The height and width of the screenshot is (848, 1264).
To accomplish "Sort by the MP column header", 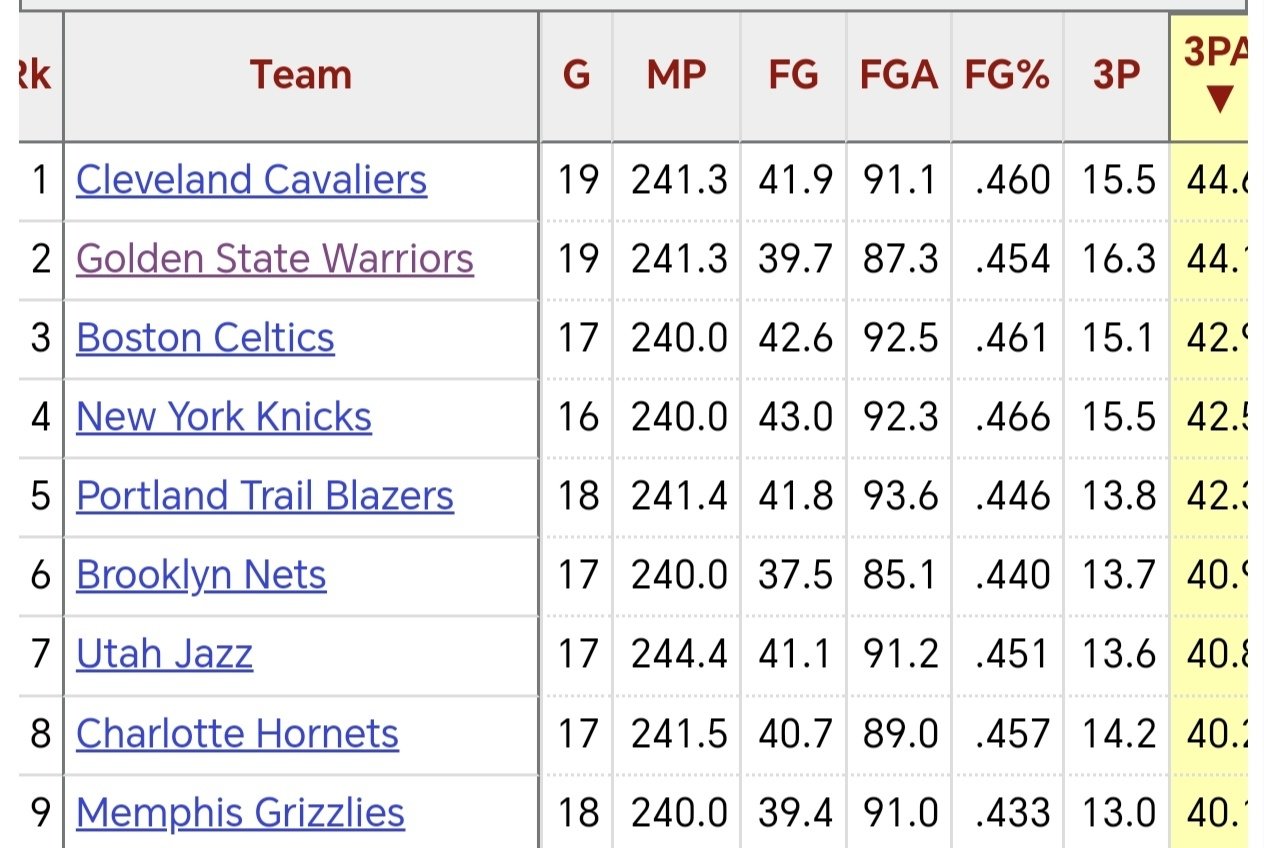I will pyautogui.click(x=676, y=75).
